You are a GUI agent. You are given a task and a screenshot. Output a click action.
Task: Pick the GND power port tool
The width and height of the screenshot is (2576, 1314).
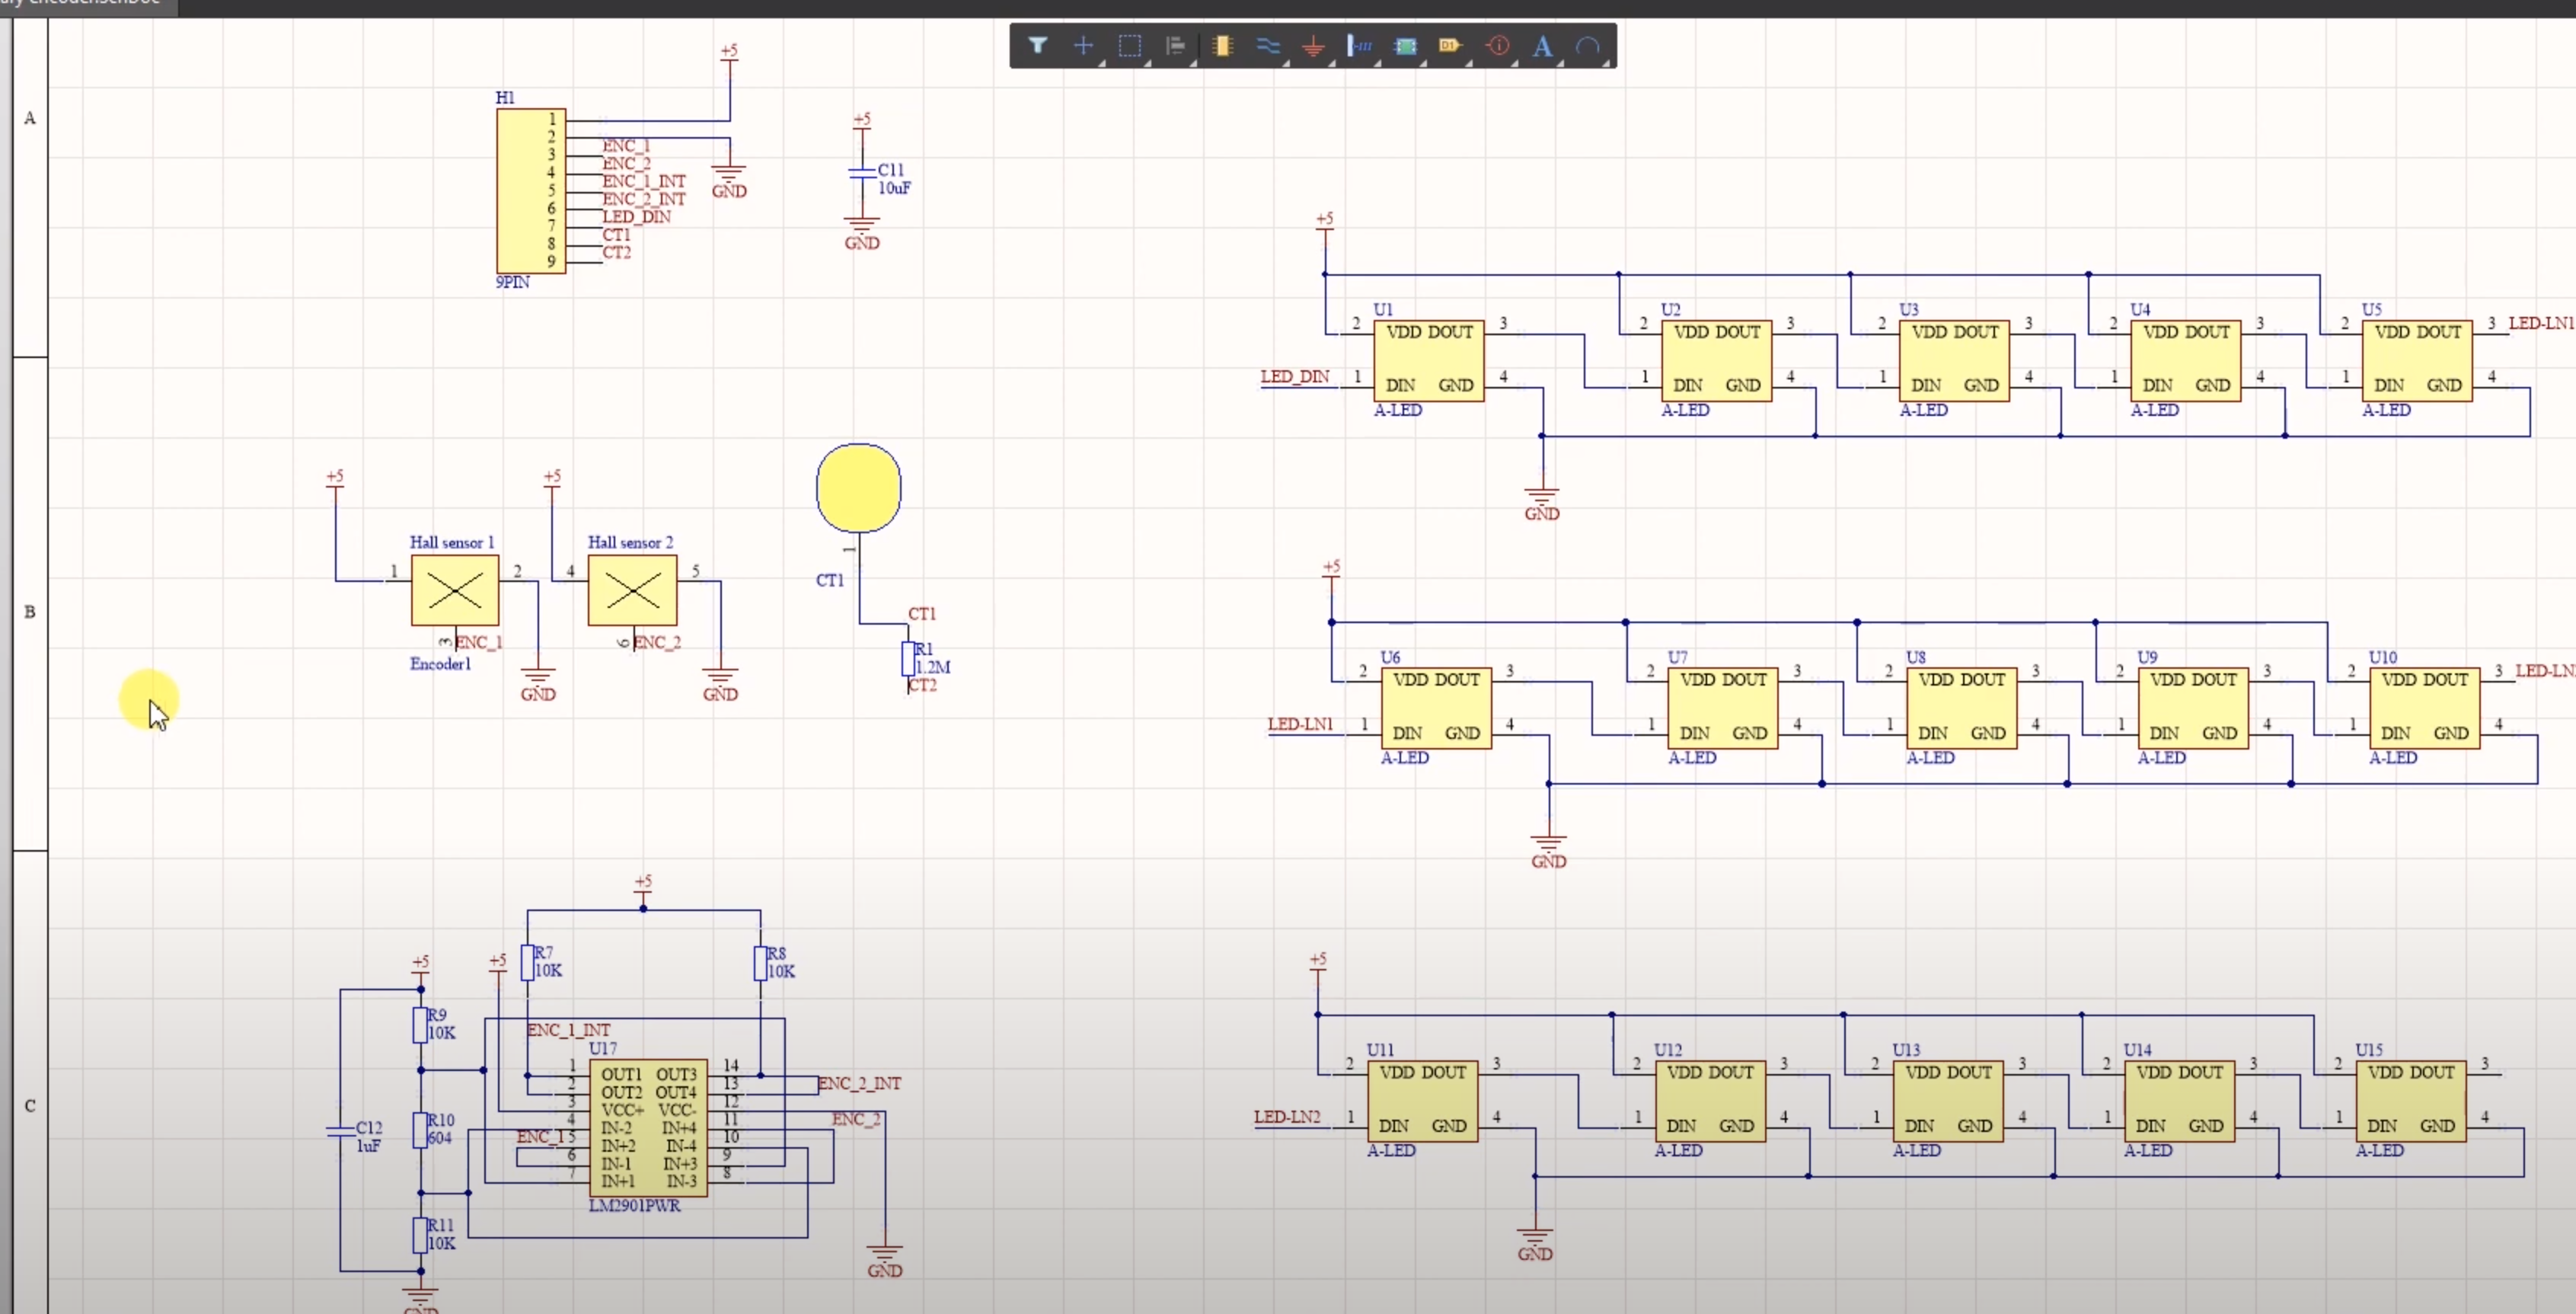point(1313,46)
